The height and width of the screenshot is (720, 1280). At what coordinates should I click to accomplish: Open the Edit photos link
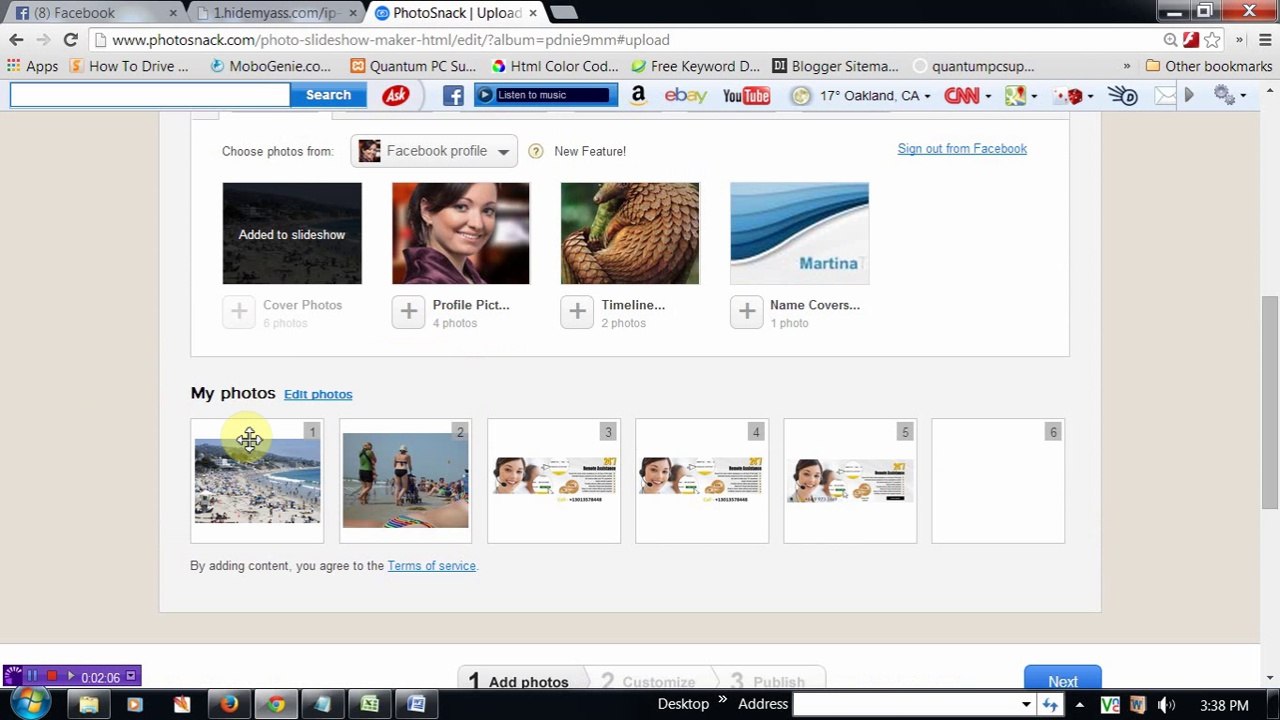coord(318,394)
